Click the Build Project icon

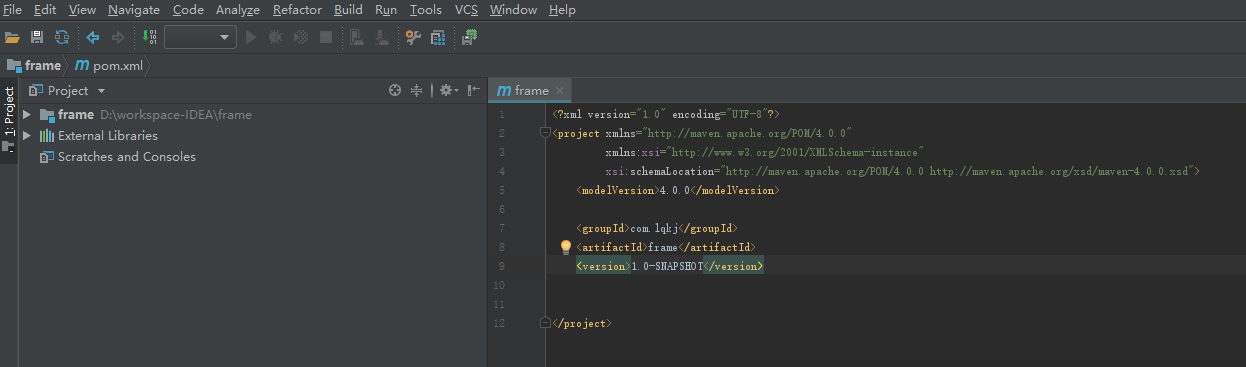(x=149, y=37)
